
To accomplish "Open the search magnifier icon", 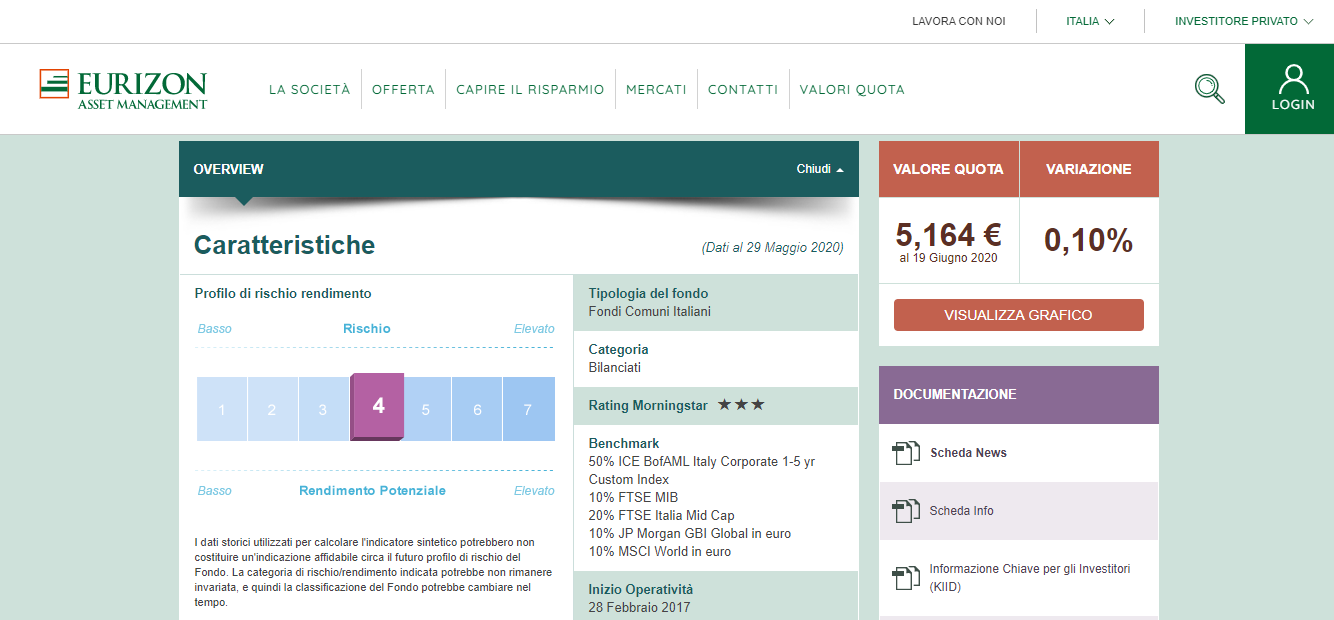I will pyautogui.click(x=1209, y=89).
